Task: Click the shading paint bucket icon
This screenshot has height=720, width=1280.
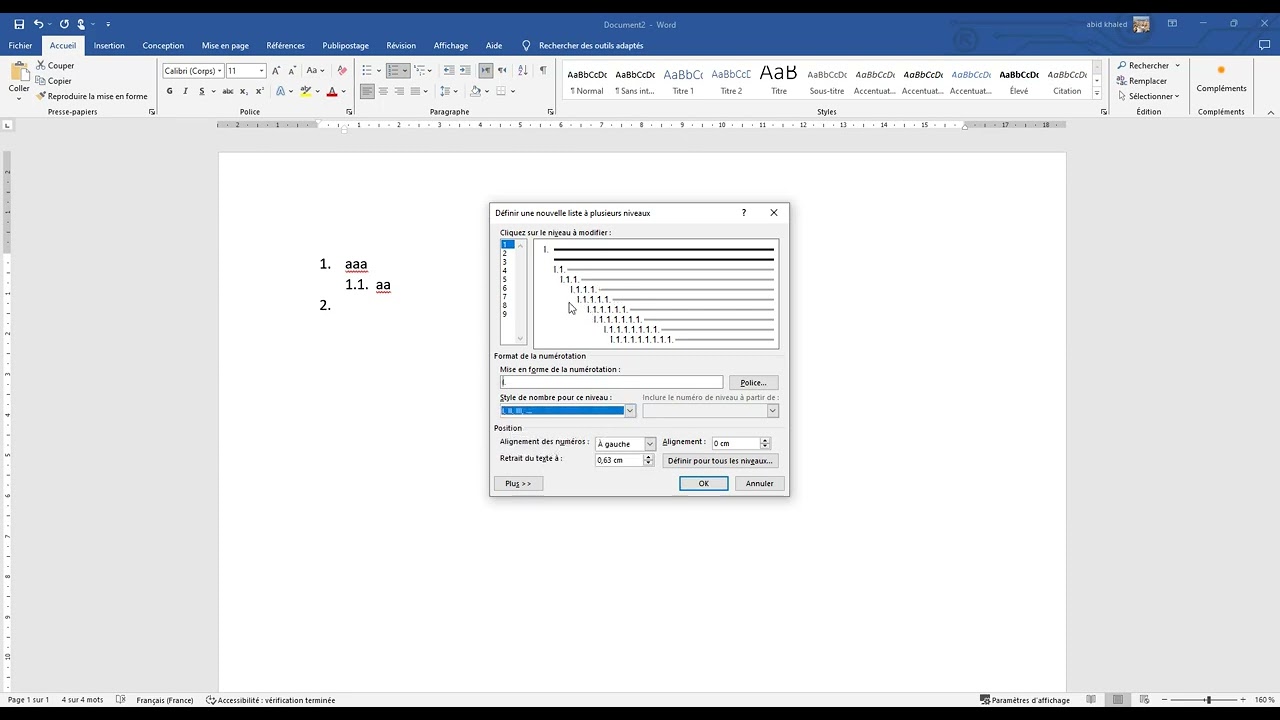Action: (476, 91)
